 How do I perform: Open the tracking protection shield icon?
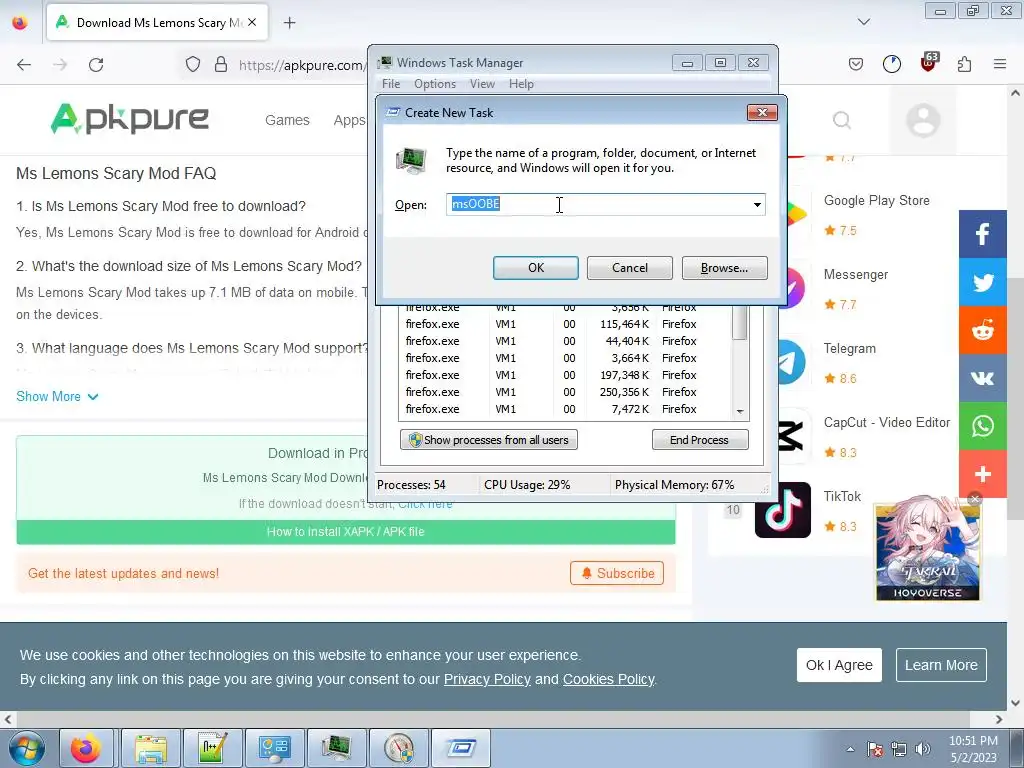pyautogui.click(x=193, y=65)
